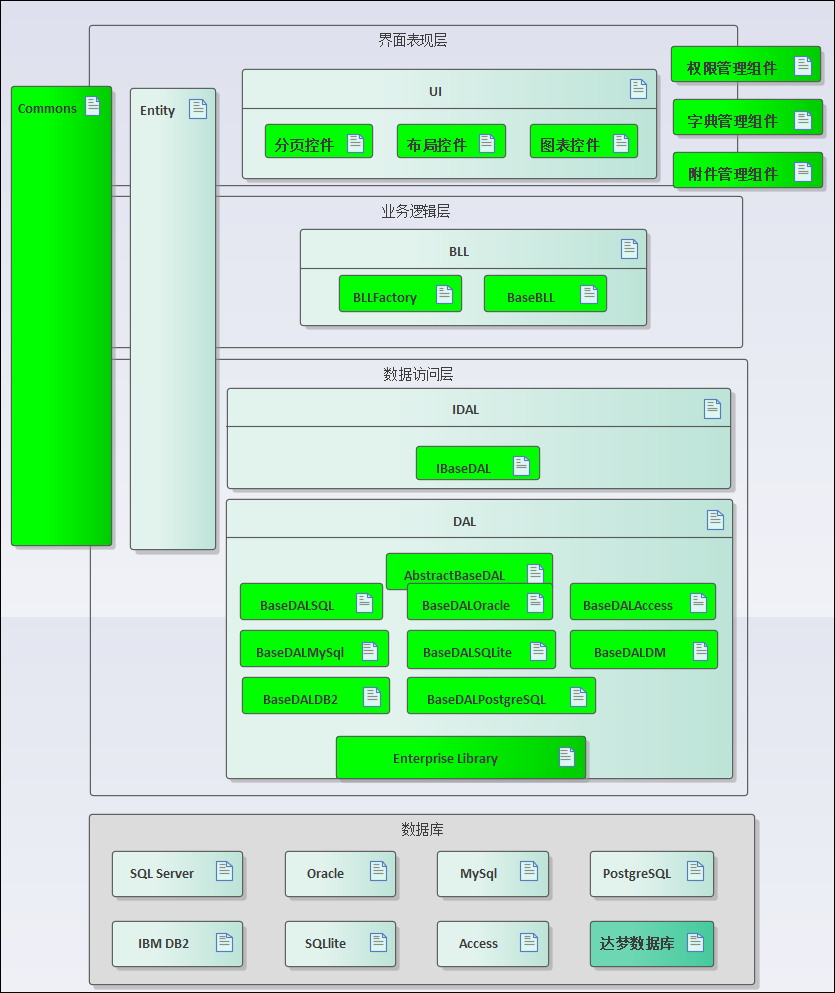This screenshot has height=993, width=835.
Task: Click the document icon on the Oracle database box
Action: point(379,871)
